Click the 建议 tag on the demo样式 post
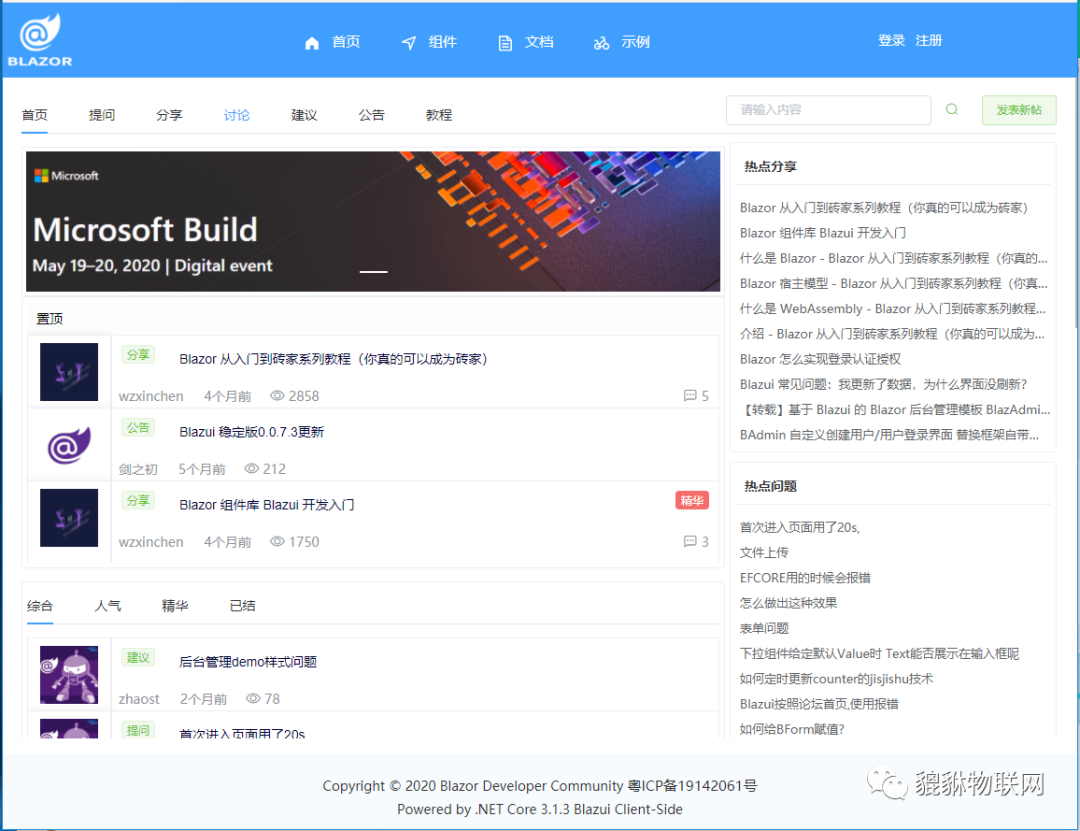The width and height of the screenshot is (1080, 831). pyautogui.click(x=138, y=657)
